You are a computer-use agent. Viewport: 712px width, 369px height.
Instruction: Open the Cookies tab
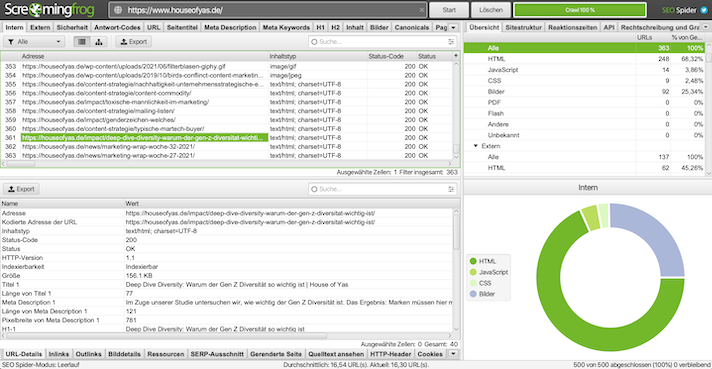click(x=430, y=354)
